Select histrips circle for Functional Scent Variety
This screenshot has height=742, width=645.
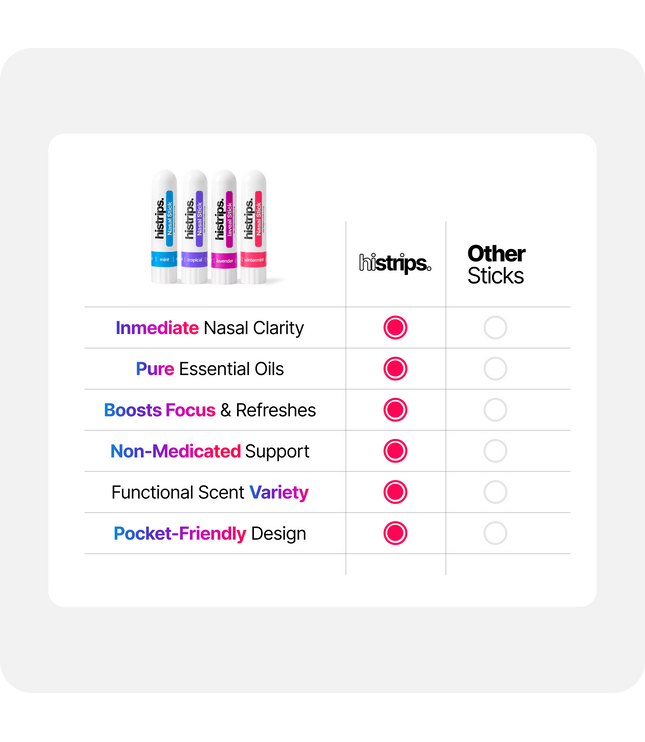[x=395, y=492]
